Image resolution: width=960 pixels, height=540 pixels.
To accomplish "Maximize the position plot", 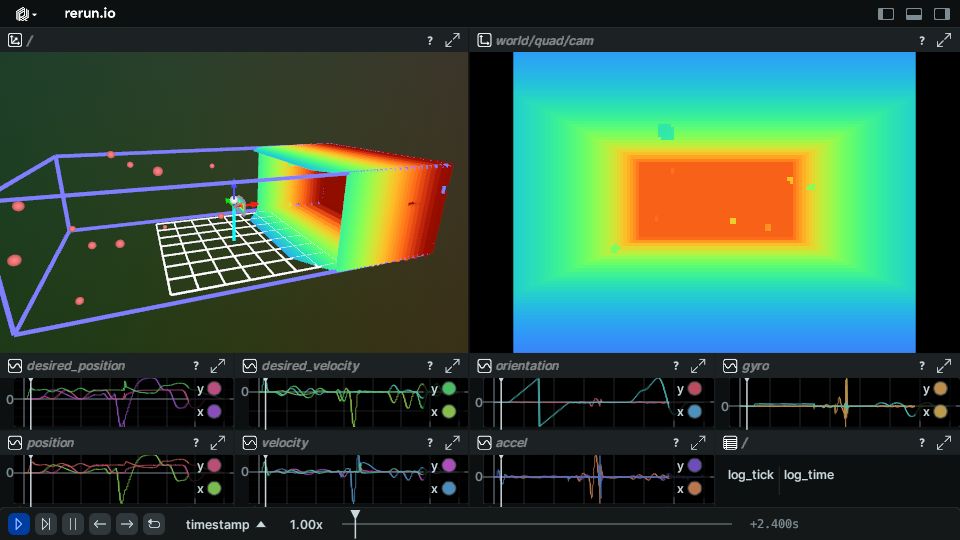I will 218,443.
